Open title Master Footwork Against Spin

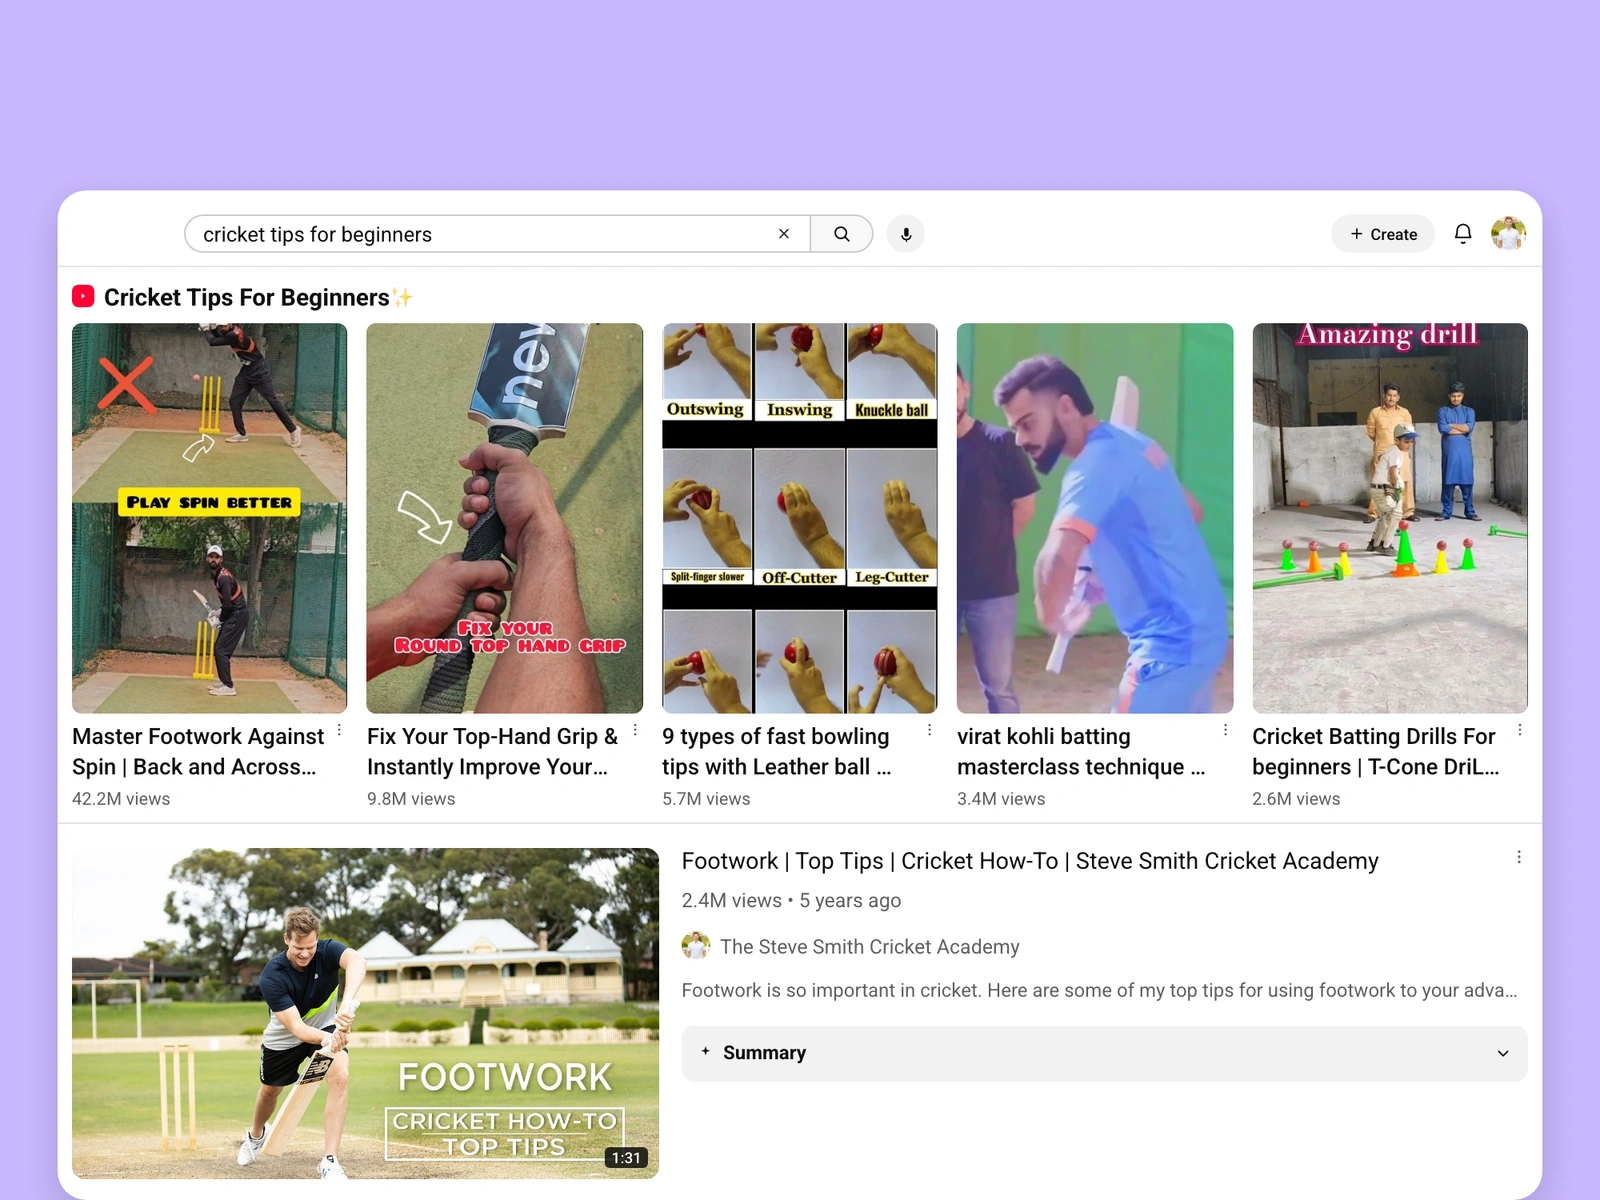(198, 752)
